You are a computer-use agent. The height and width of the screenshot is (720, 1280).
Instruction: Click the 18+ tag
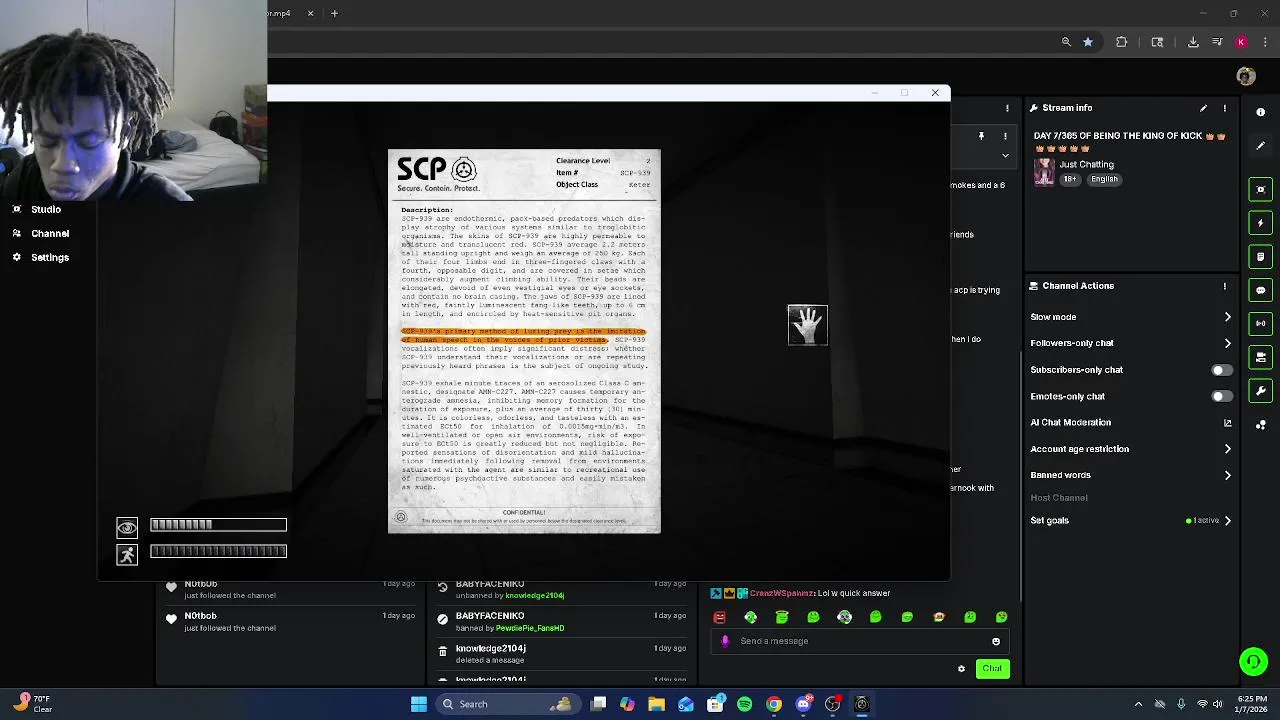(x=1070, y=179)
